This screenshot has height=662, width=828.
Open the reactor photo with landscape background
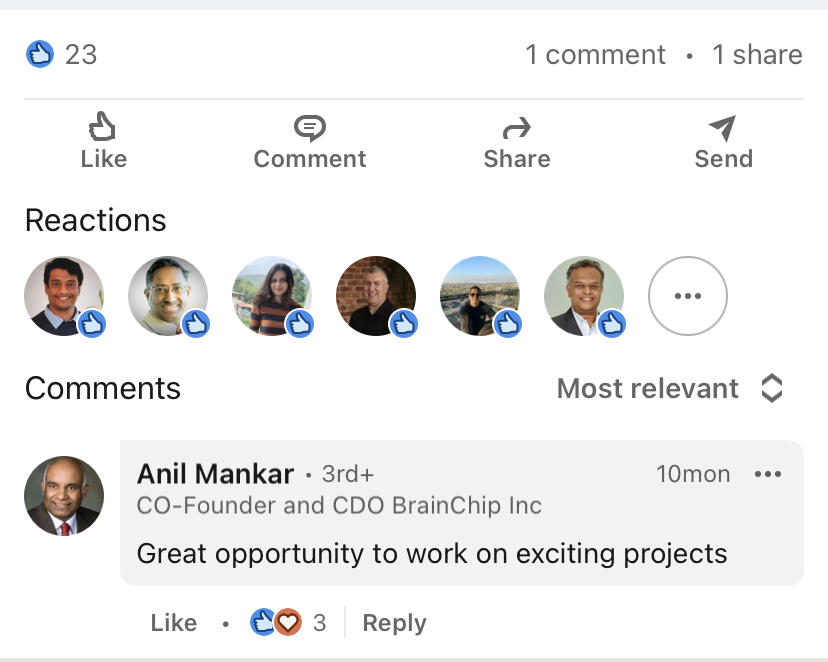(x=480, y=296)
